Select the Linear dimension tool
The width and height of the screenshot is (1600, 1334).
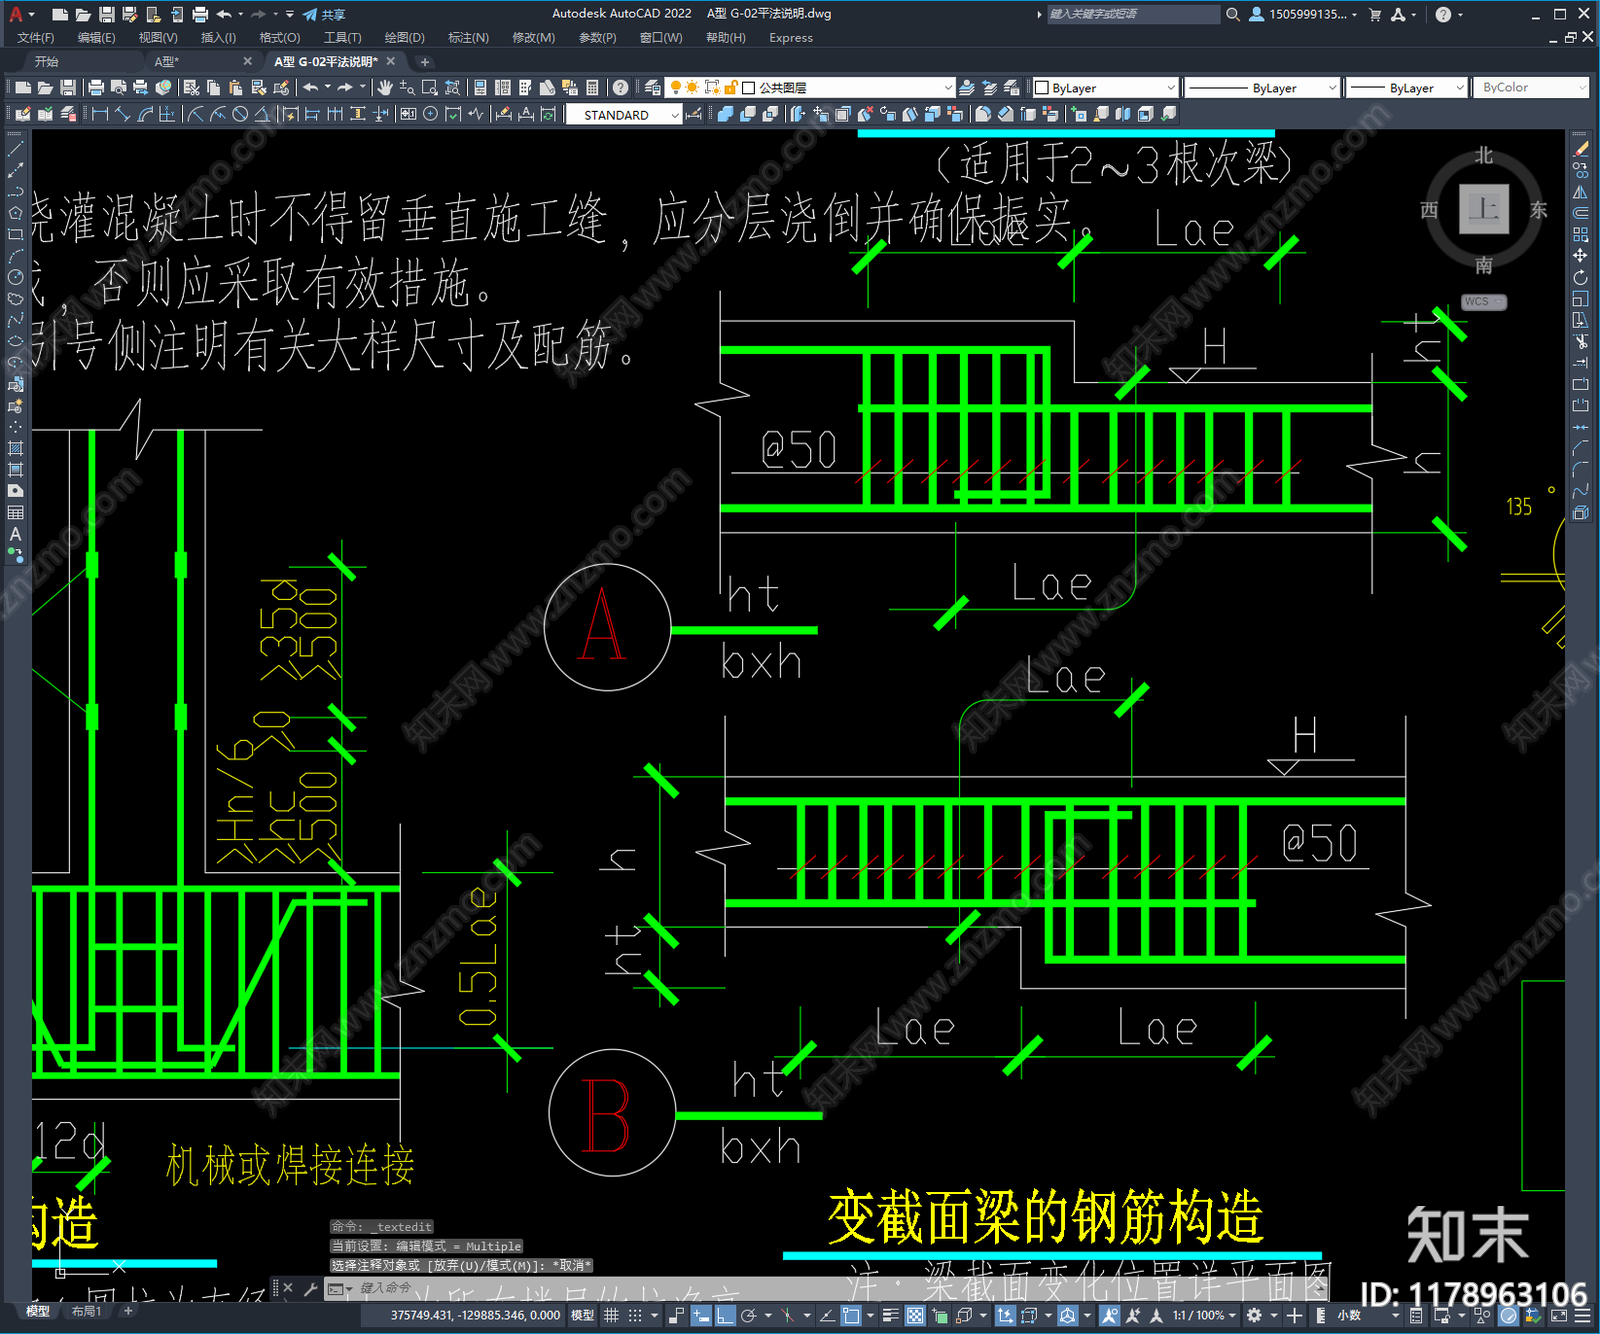[100, 114]
